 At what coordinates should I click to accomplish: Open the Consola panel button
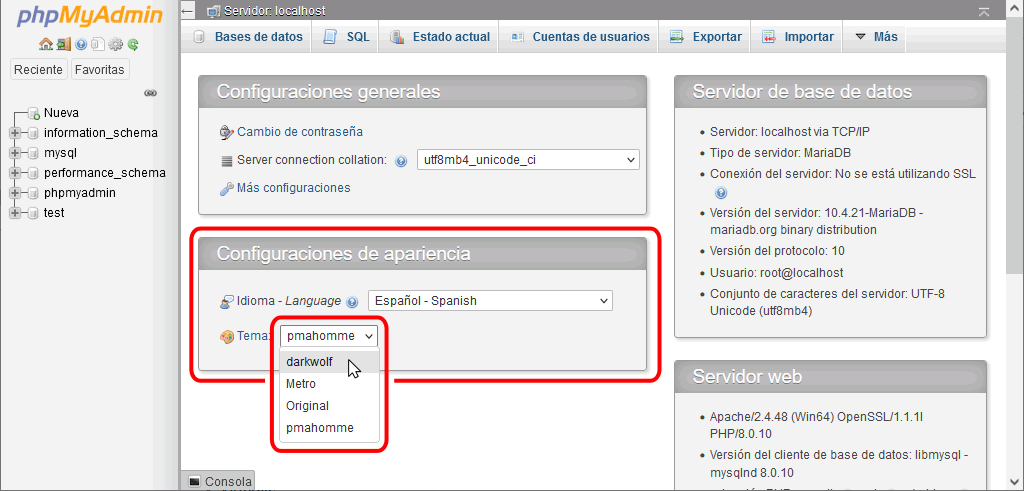point(219,481)
